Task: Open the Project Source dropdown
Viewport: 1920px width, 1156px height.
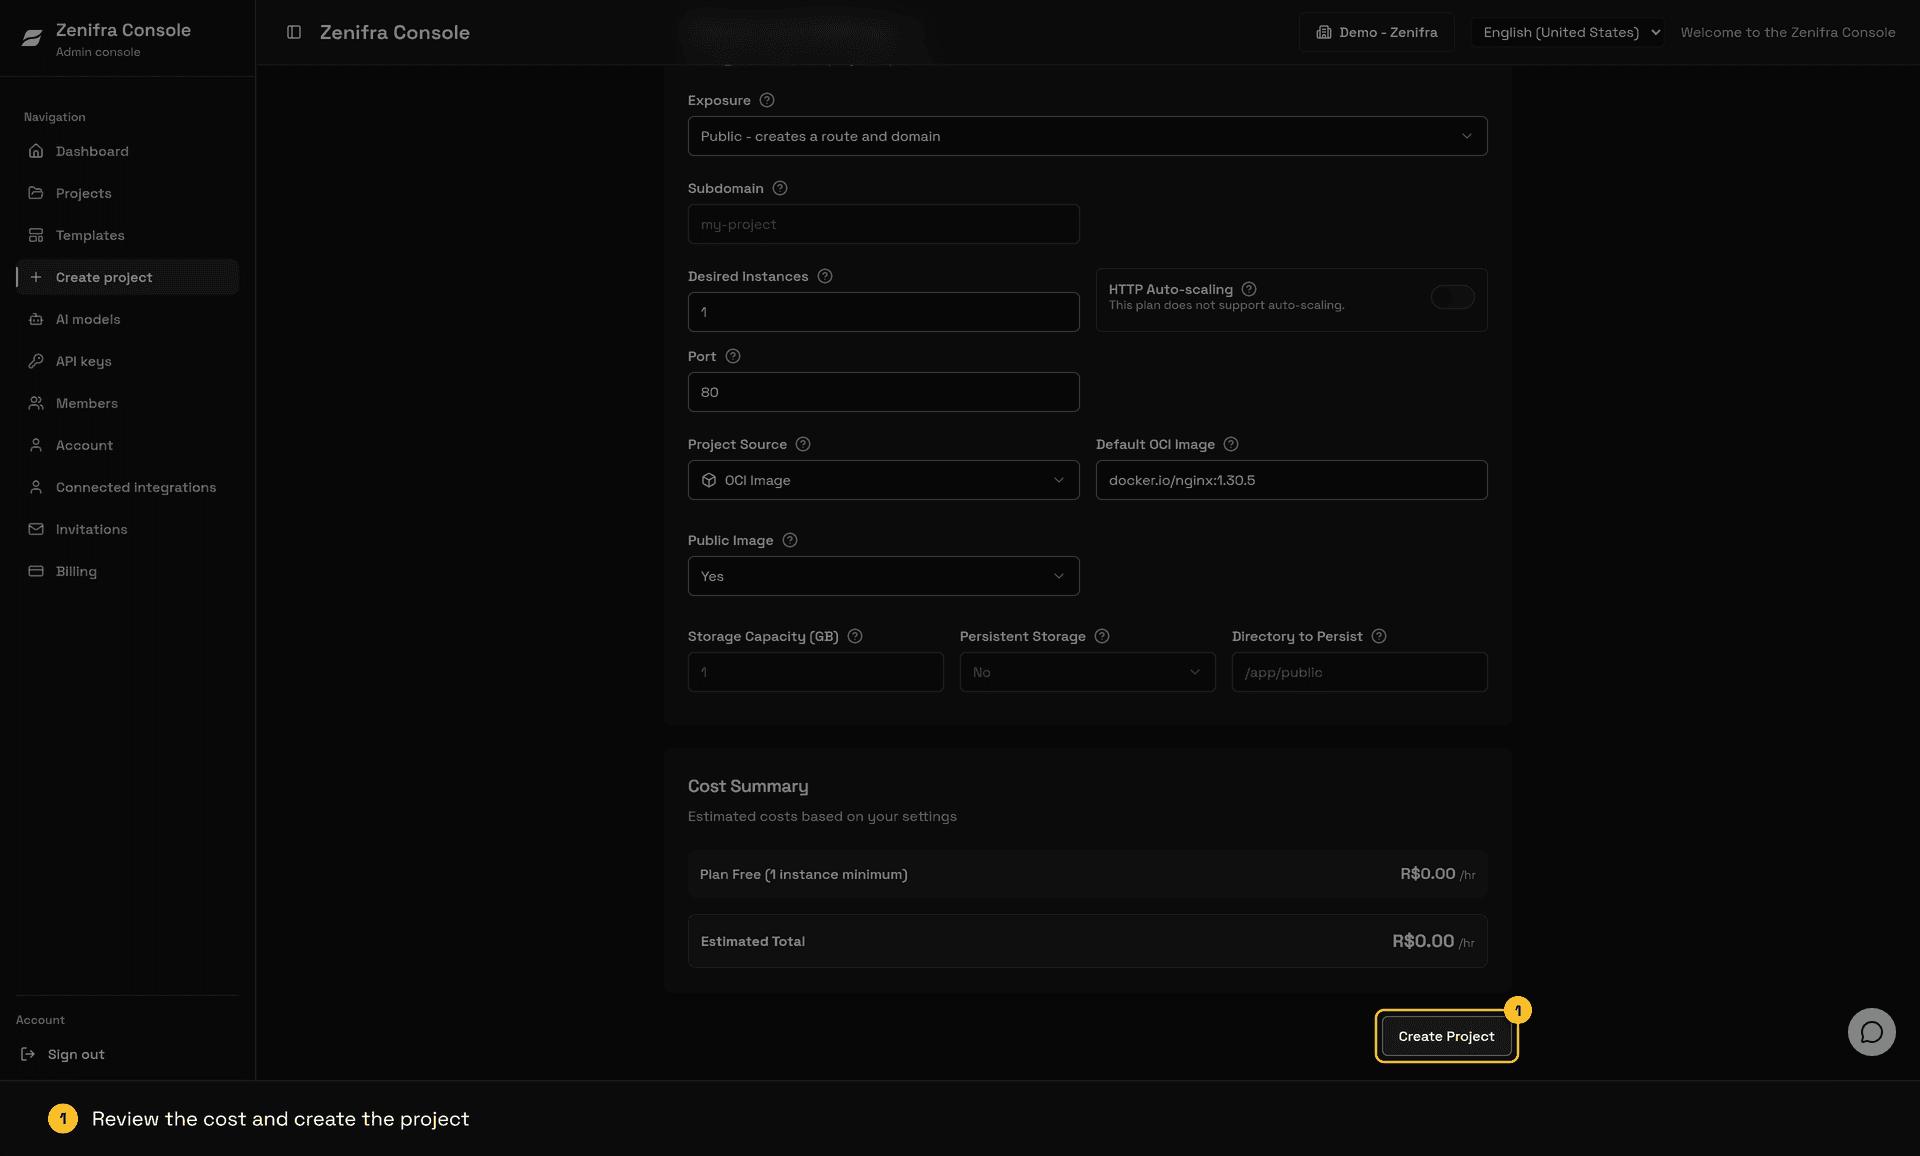Action: [x=883, y=480]
